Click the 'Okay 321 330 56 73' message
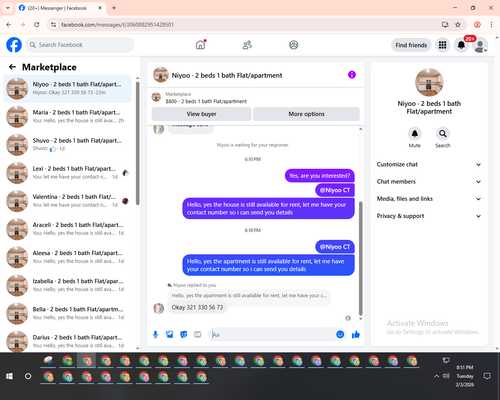 tap(197, 307)
